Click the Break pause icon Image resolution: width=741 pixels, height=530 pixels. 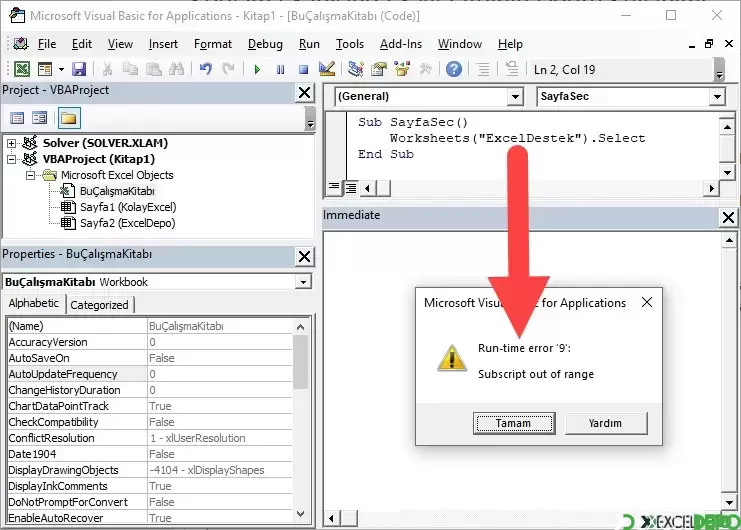point(280,70)
